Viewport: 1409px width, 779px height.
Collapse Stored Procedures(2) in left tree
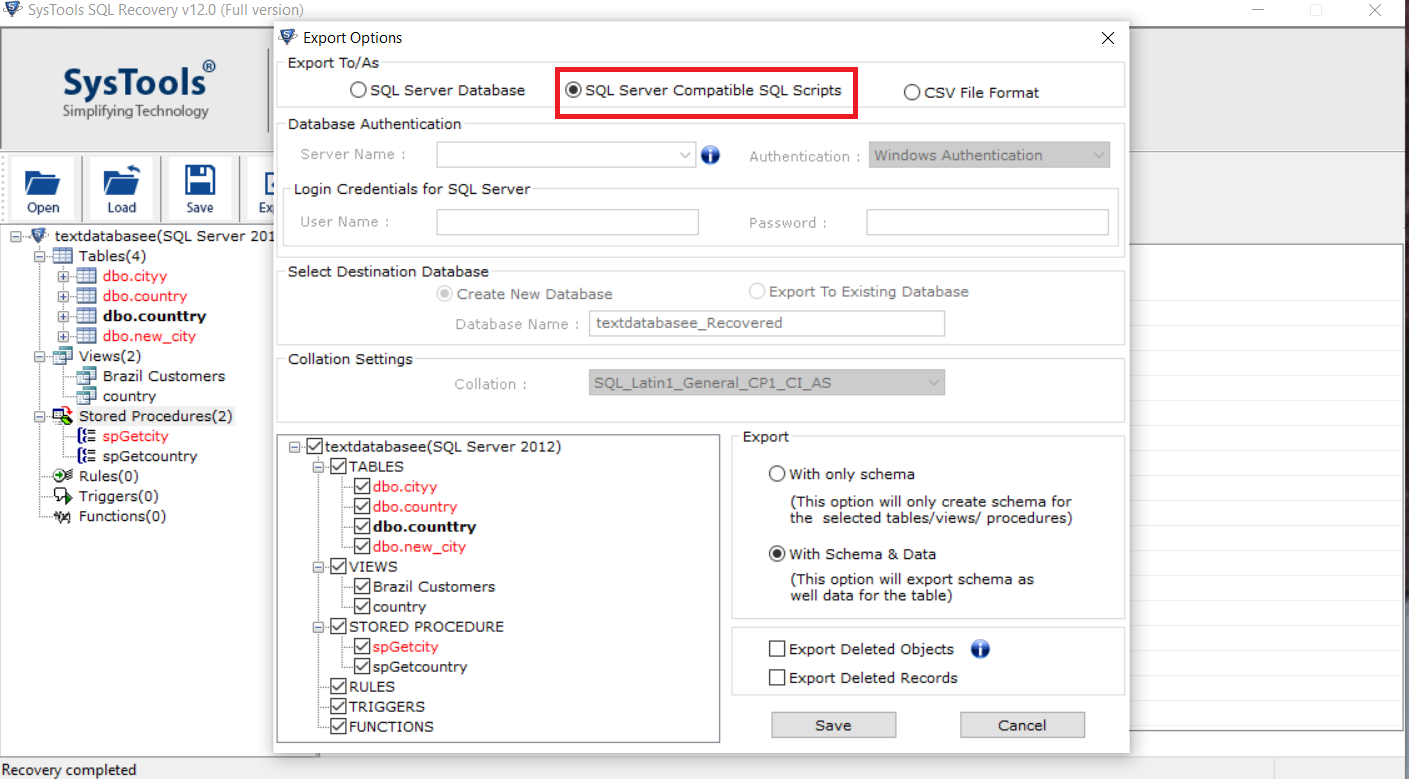39,416
